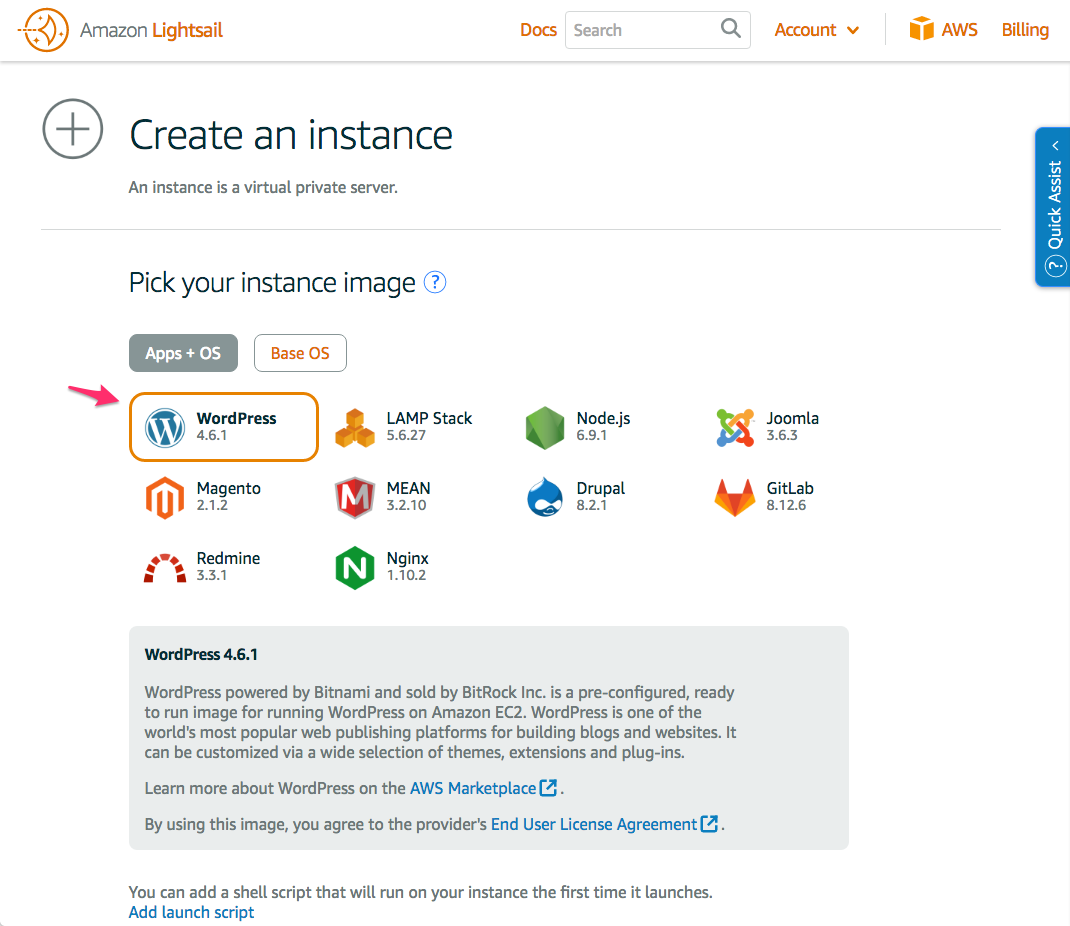This screenshot has height=926, width=1070.
Task: Choose the LAMP Stack image
Action: pyautogui.click(x=400, y=427)
